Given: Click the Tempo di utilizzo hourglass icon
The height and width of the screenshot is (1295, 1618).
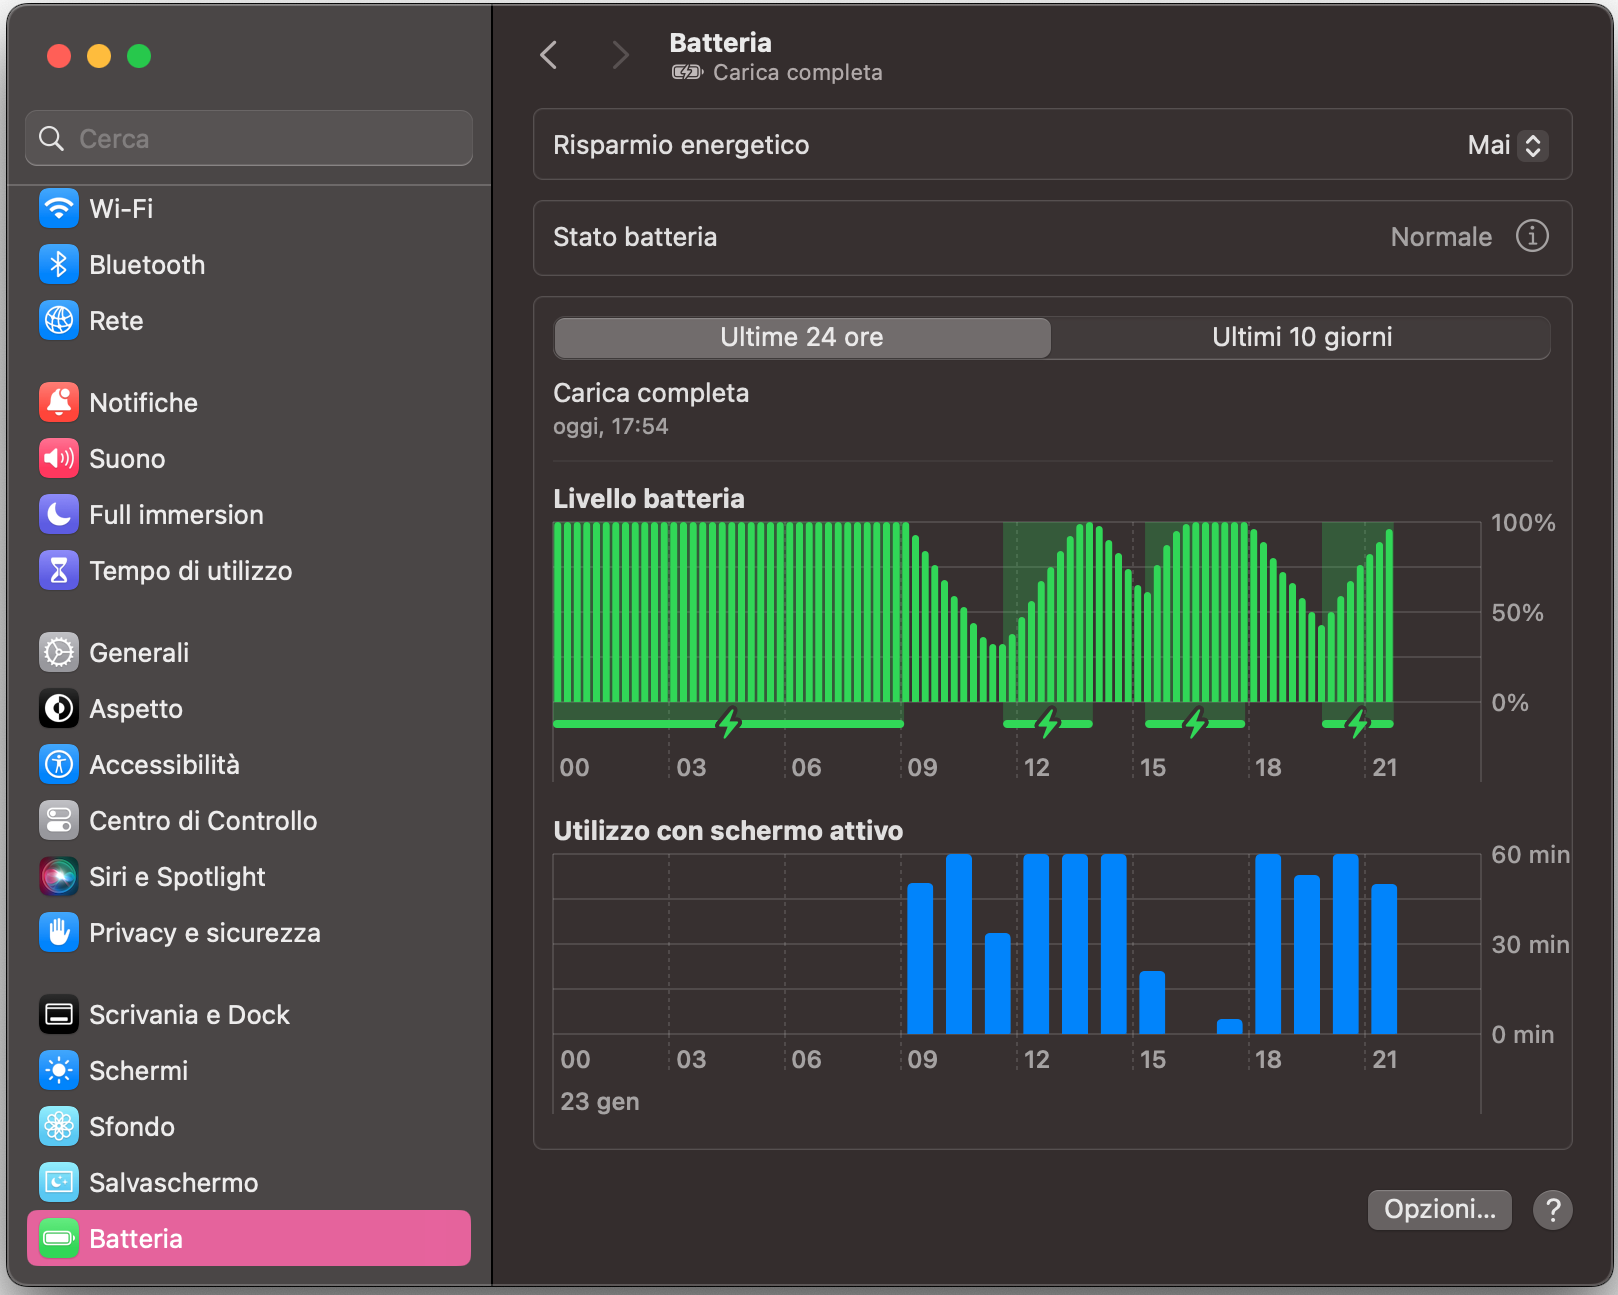Looking at the screenshot, I should pyautogui.click(x=59, y=571).
